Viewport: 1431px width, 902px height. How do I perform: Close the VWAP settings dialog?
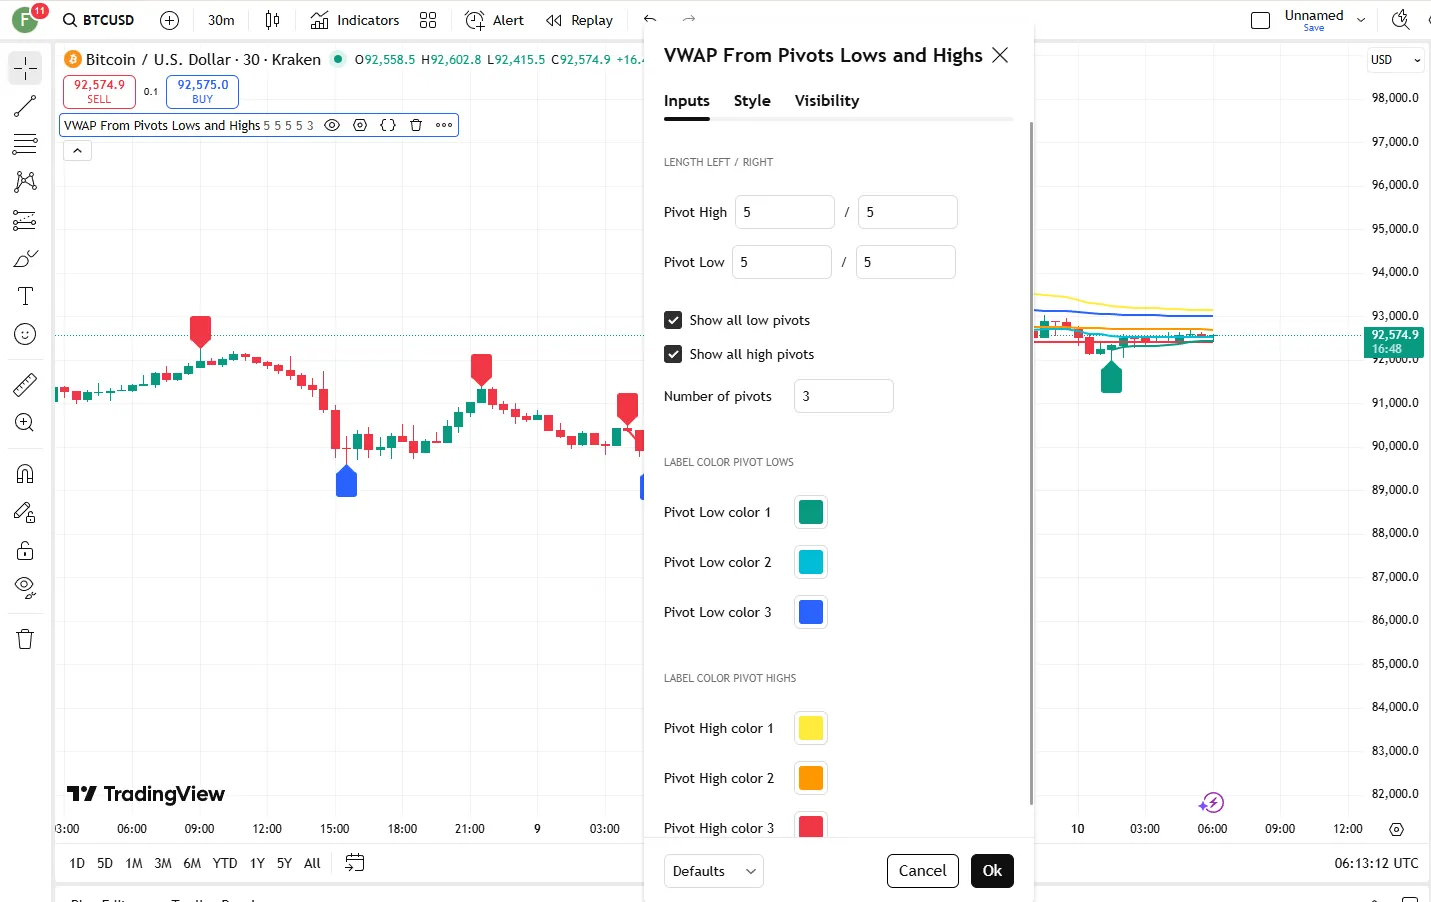pyautogui.click(x=1000, y=55)
